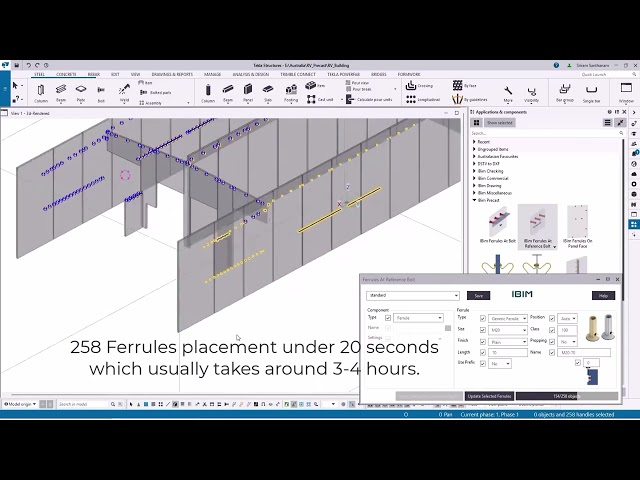Viewport: 640px width, 480px height.
Task: Select the steel Column tool
Action: pos(41,93)
